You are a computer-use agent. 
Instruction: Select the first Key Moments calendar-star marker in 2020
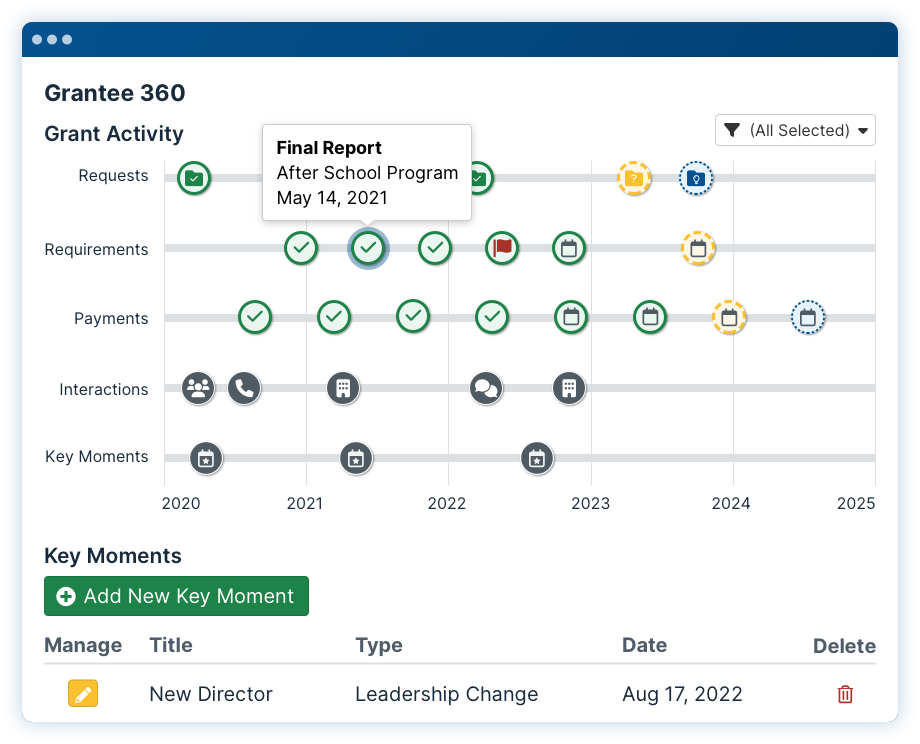tap(206, 458)
